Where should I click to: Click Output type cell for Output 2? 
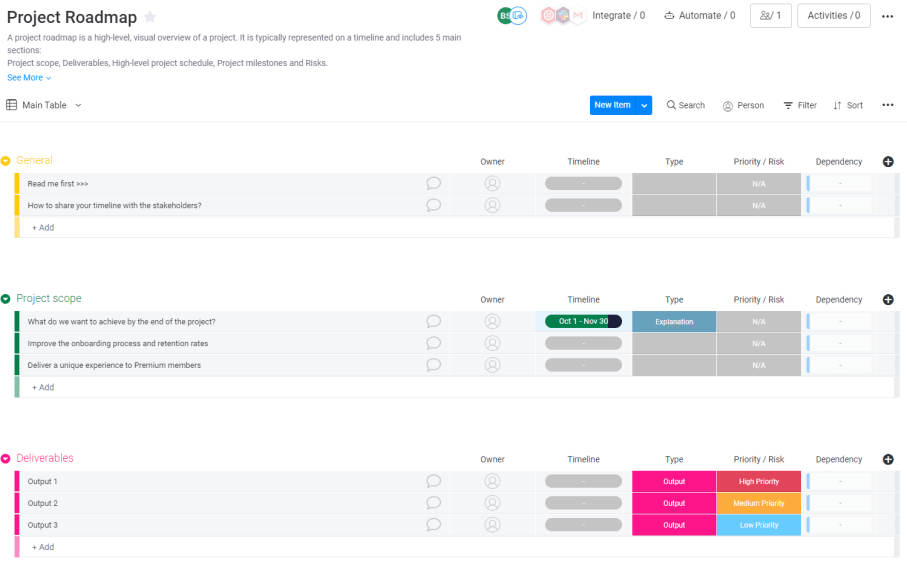674,503
